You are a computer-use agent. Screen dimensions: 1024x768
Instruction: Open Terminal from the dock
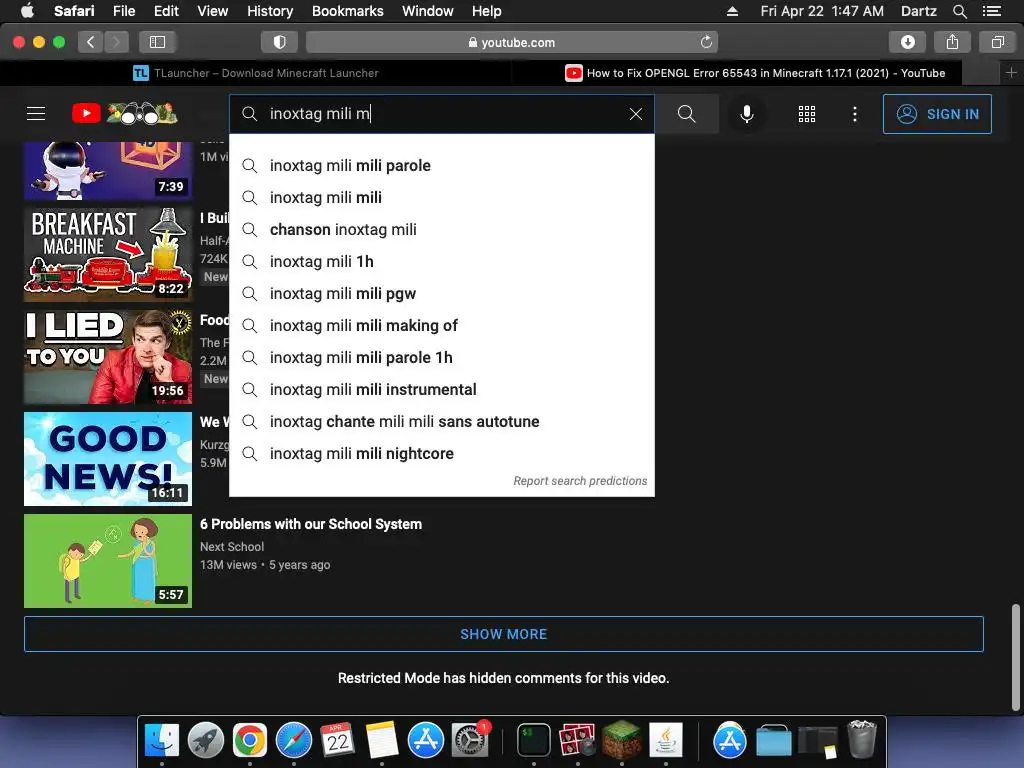coord(534,740)
